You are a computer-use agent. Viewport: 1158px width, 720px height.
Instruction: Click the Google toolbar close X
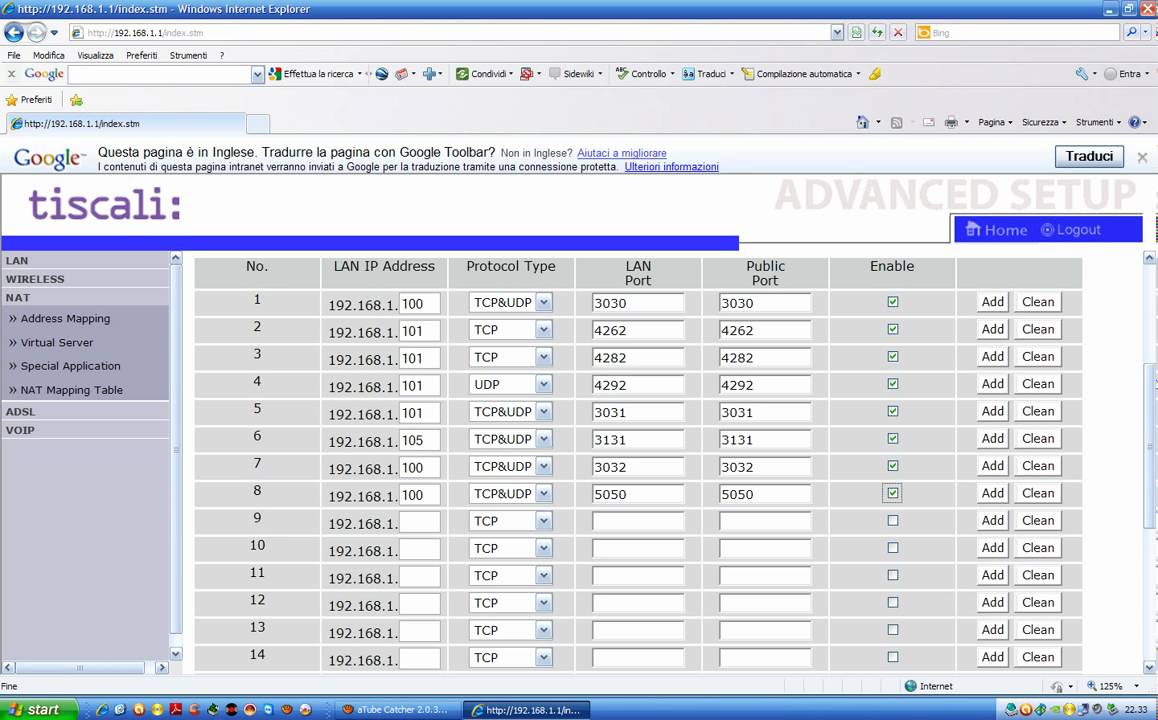(x=11, y=74)
